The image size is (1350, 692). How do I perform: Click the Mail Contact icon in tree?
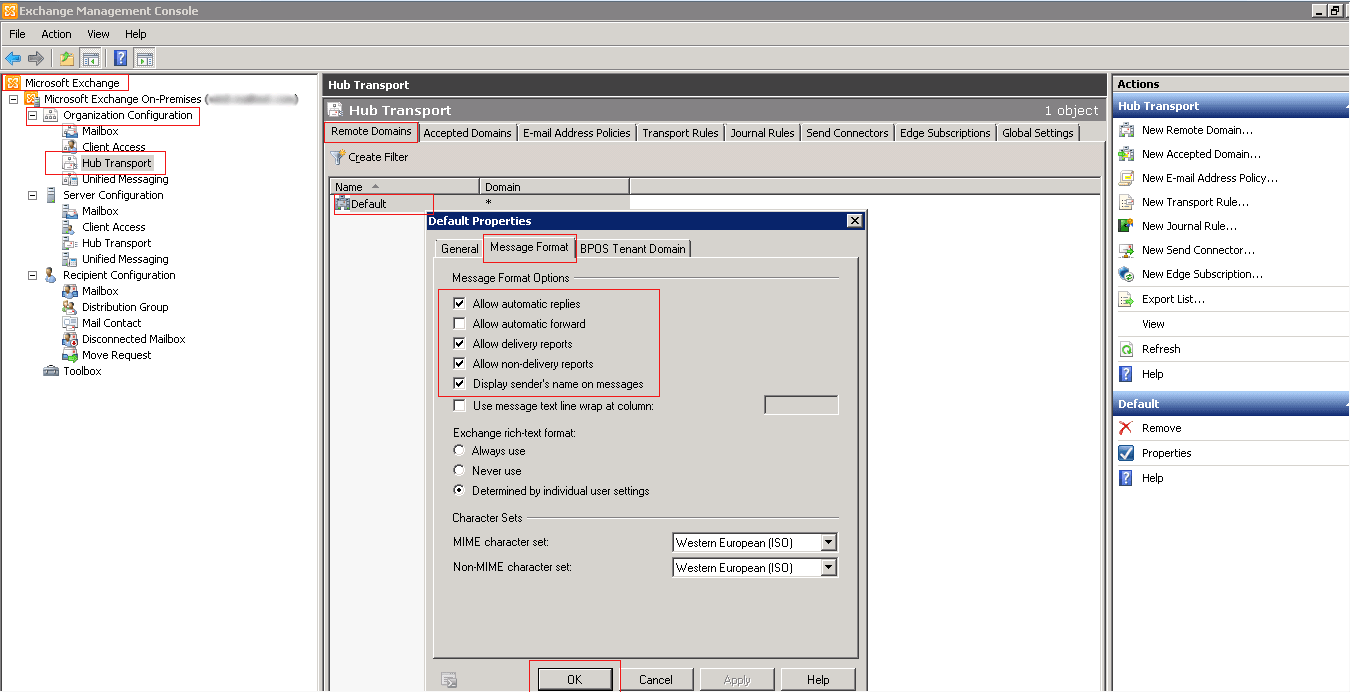point(70,323)
